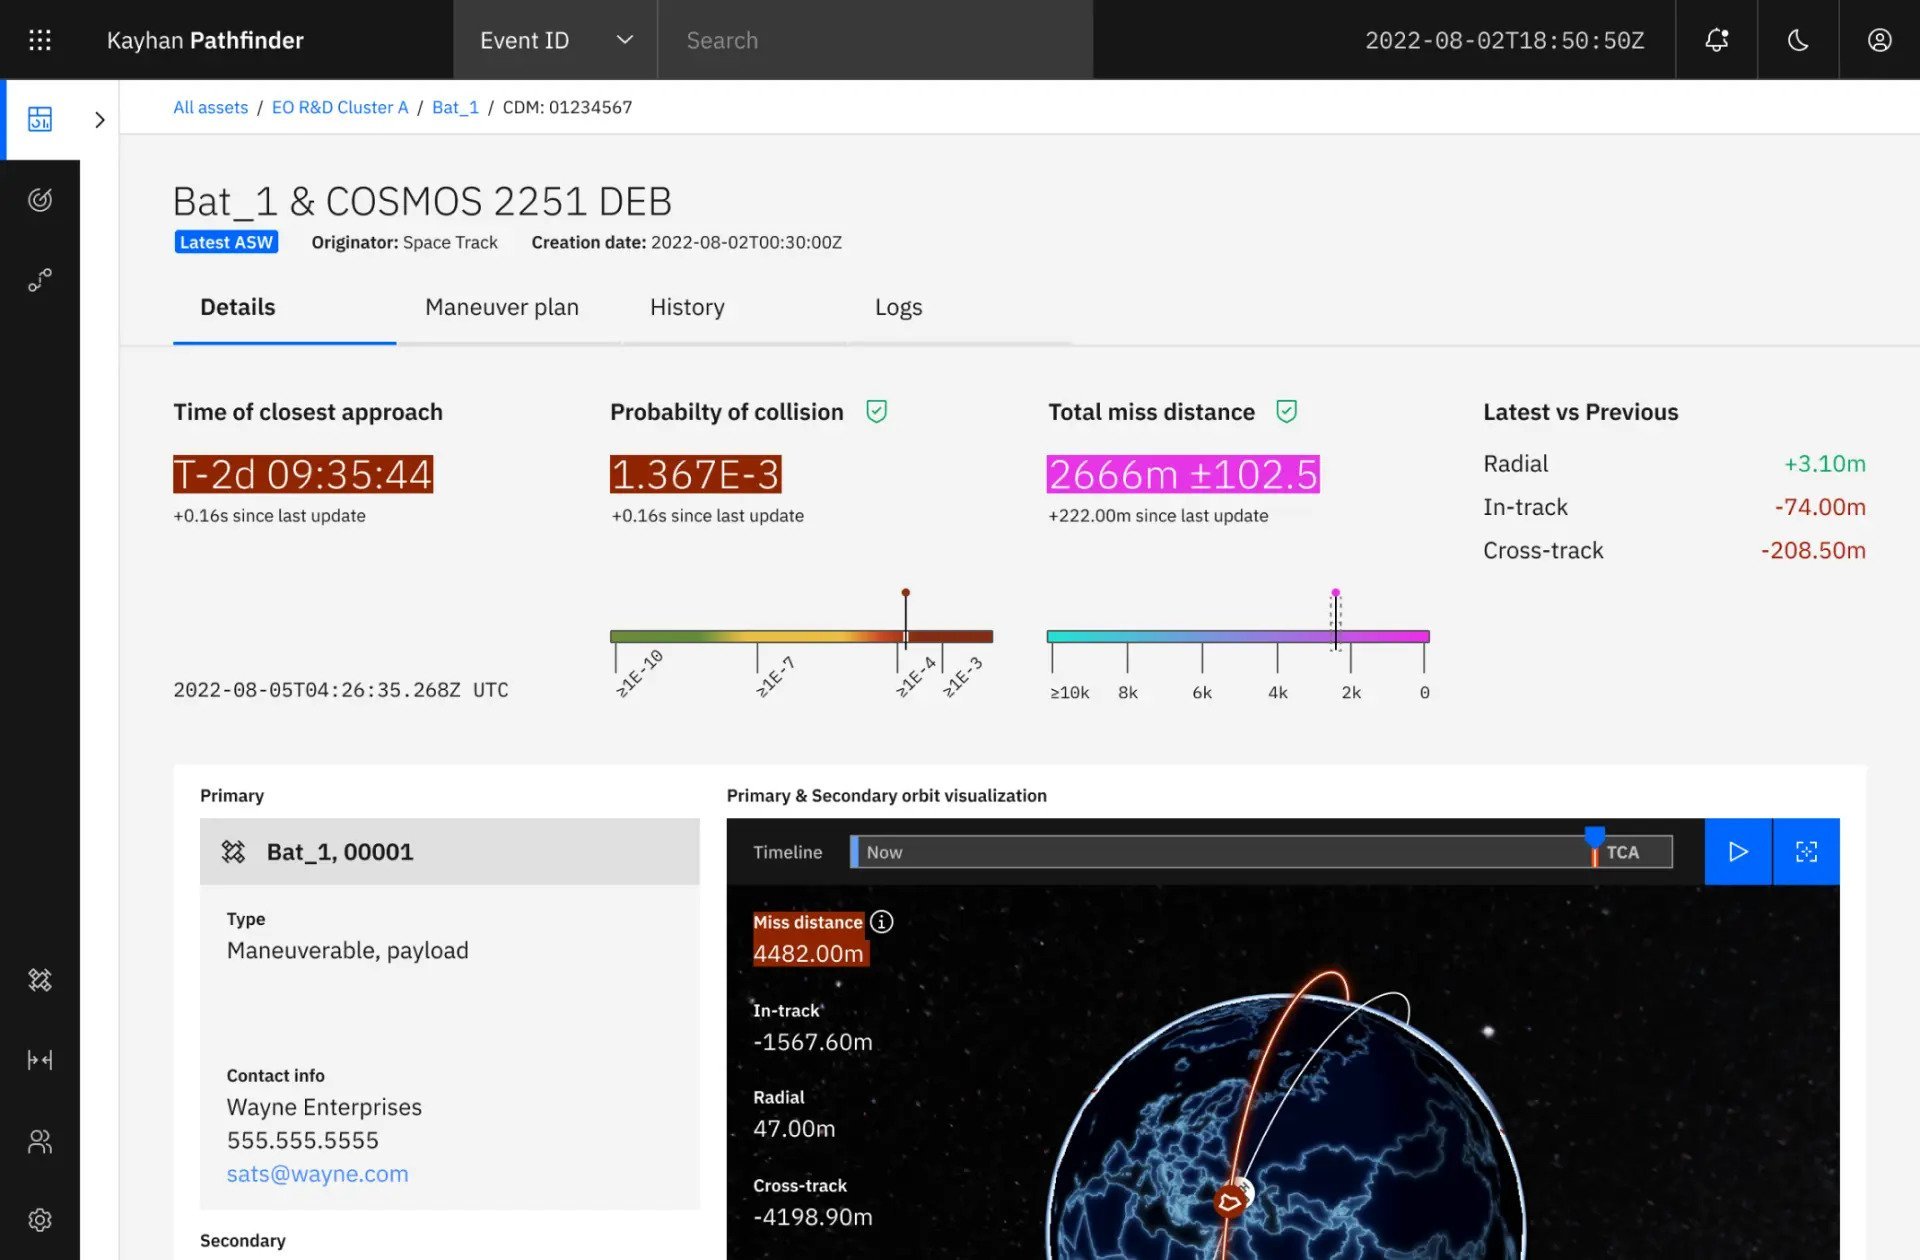Toggle dark mode moon icon
The height and width of the screenshot is (1260, 1920).
click(1798, 40)
